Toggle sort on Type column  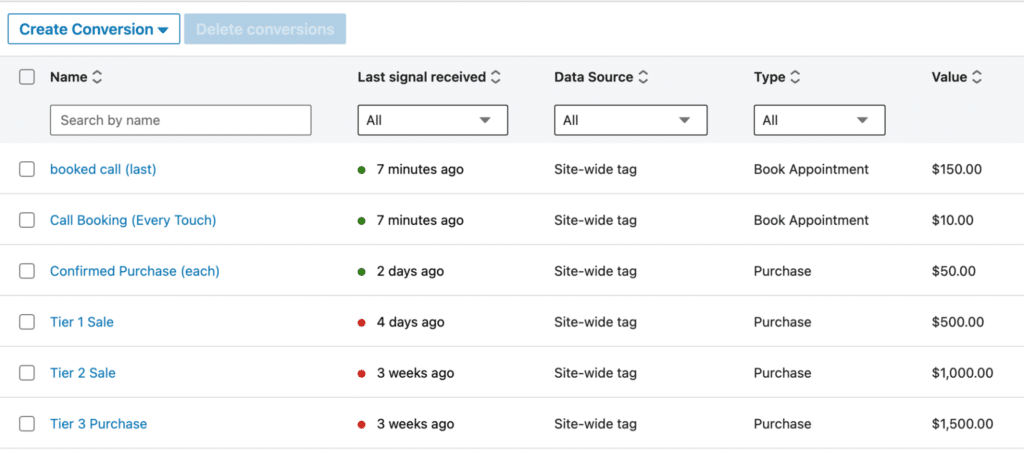click(x=796, y=77)
